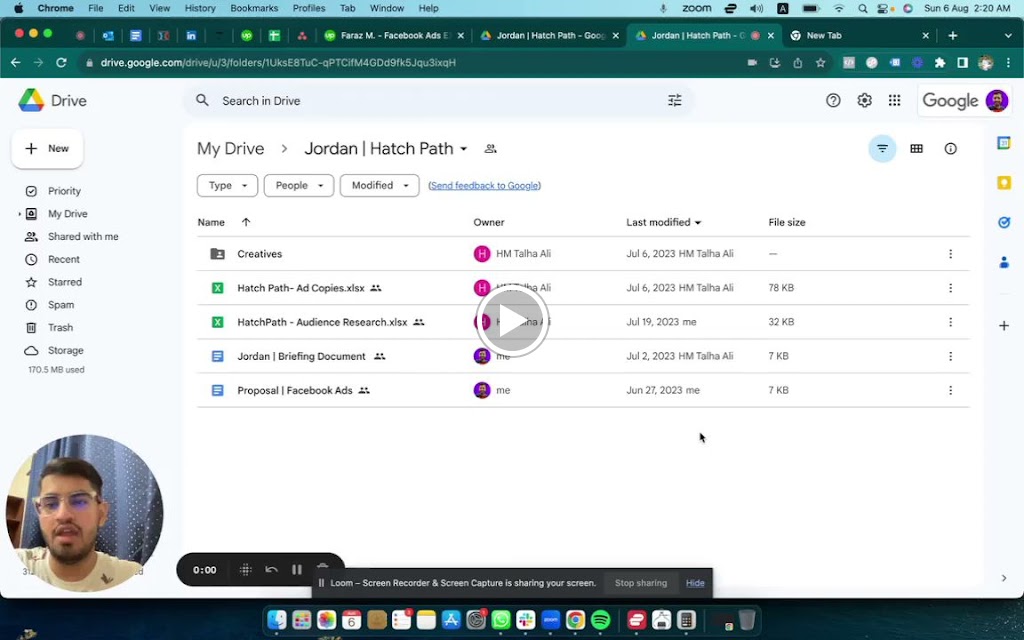The width and height of the screenshot is (1024, 640).
Task: Reload the page in Chrome
Action: 61,63
